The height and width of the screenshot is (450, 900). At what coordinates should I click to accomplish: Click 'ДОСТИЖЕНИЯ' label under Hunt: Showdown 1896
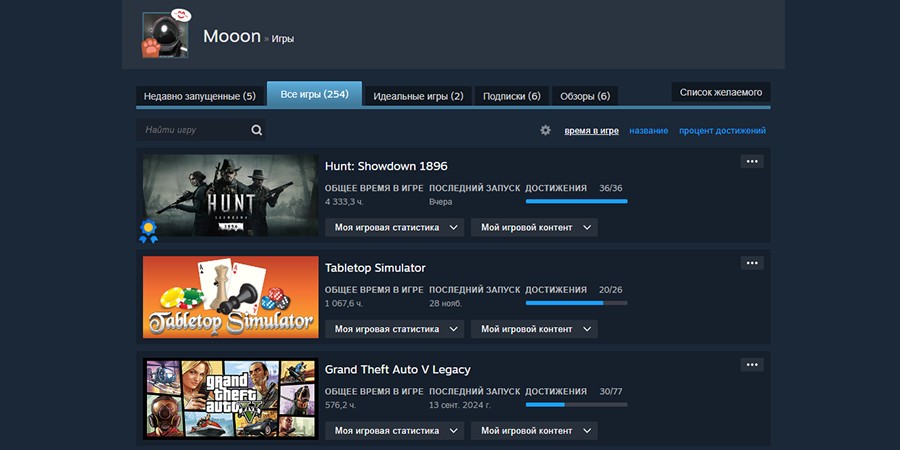pyautogui.click(x=556, y=188)
